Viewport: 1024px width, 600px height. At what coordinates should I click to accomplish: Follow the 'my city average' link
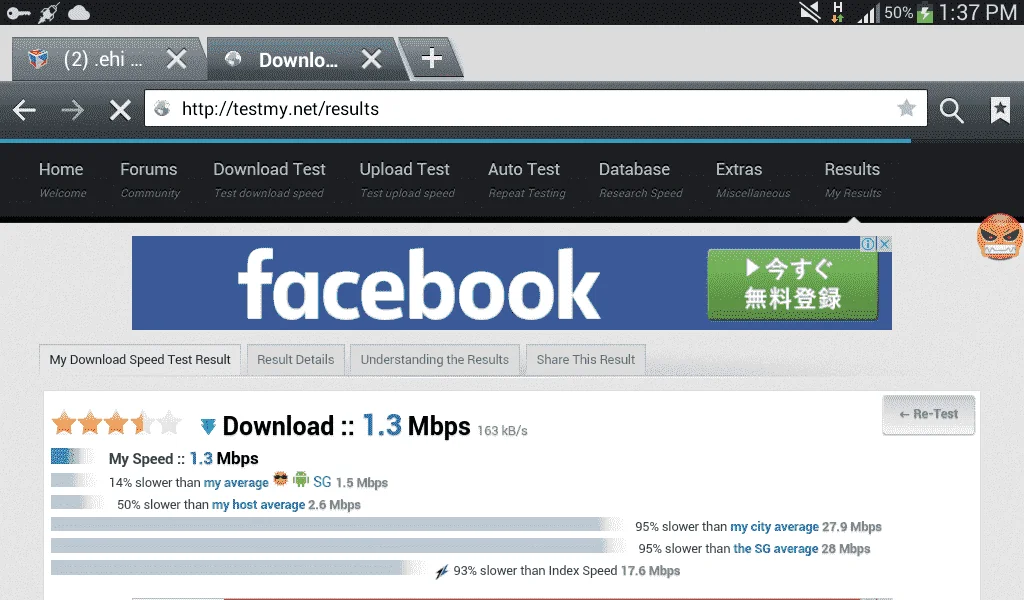tap(774, 527)
